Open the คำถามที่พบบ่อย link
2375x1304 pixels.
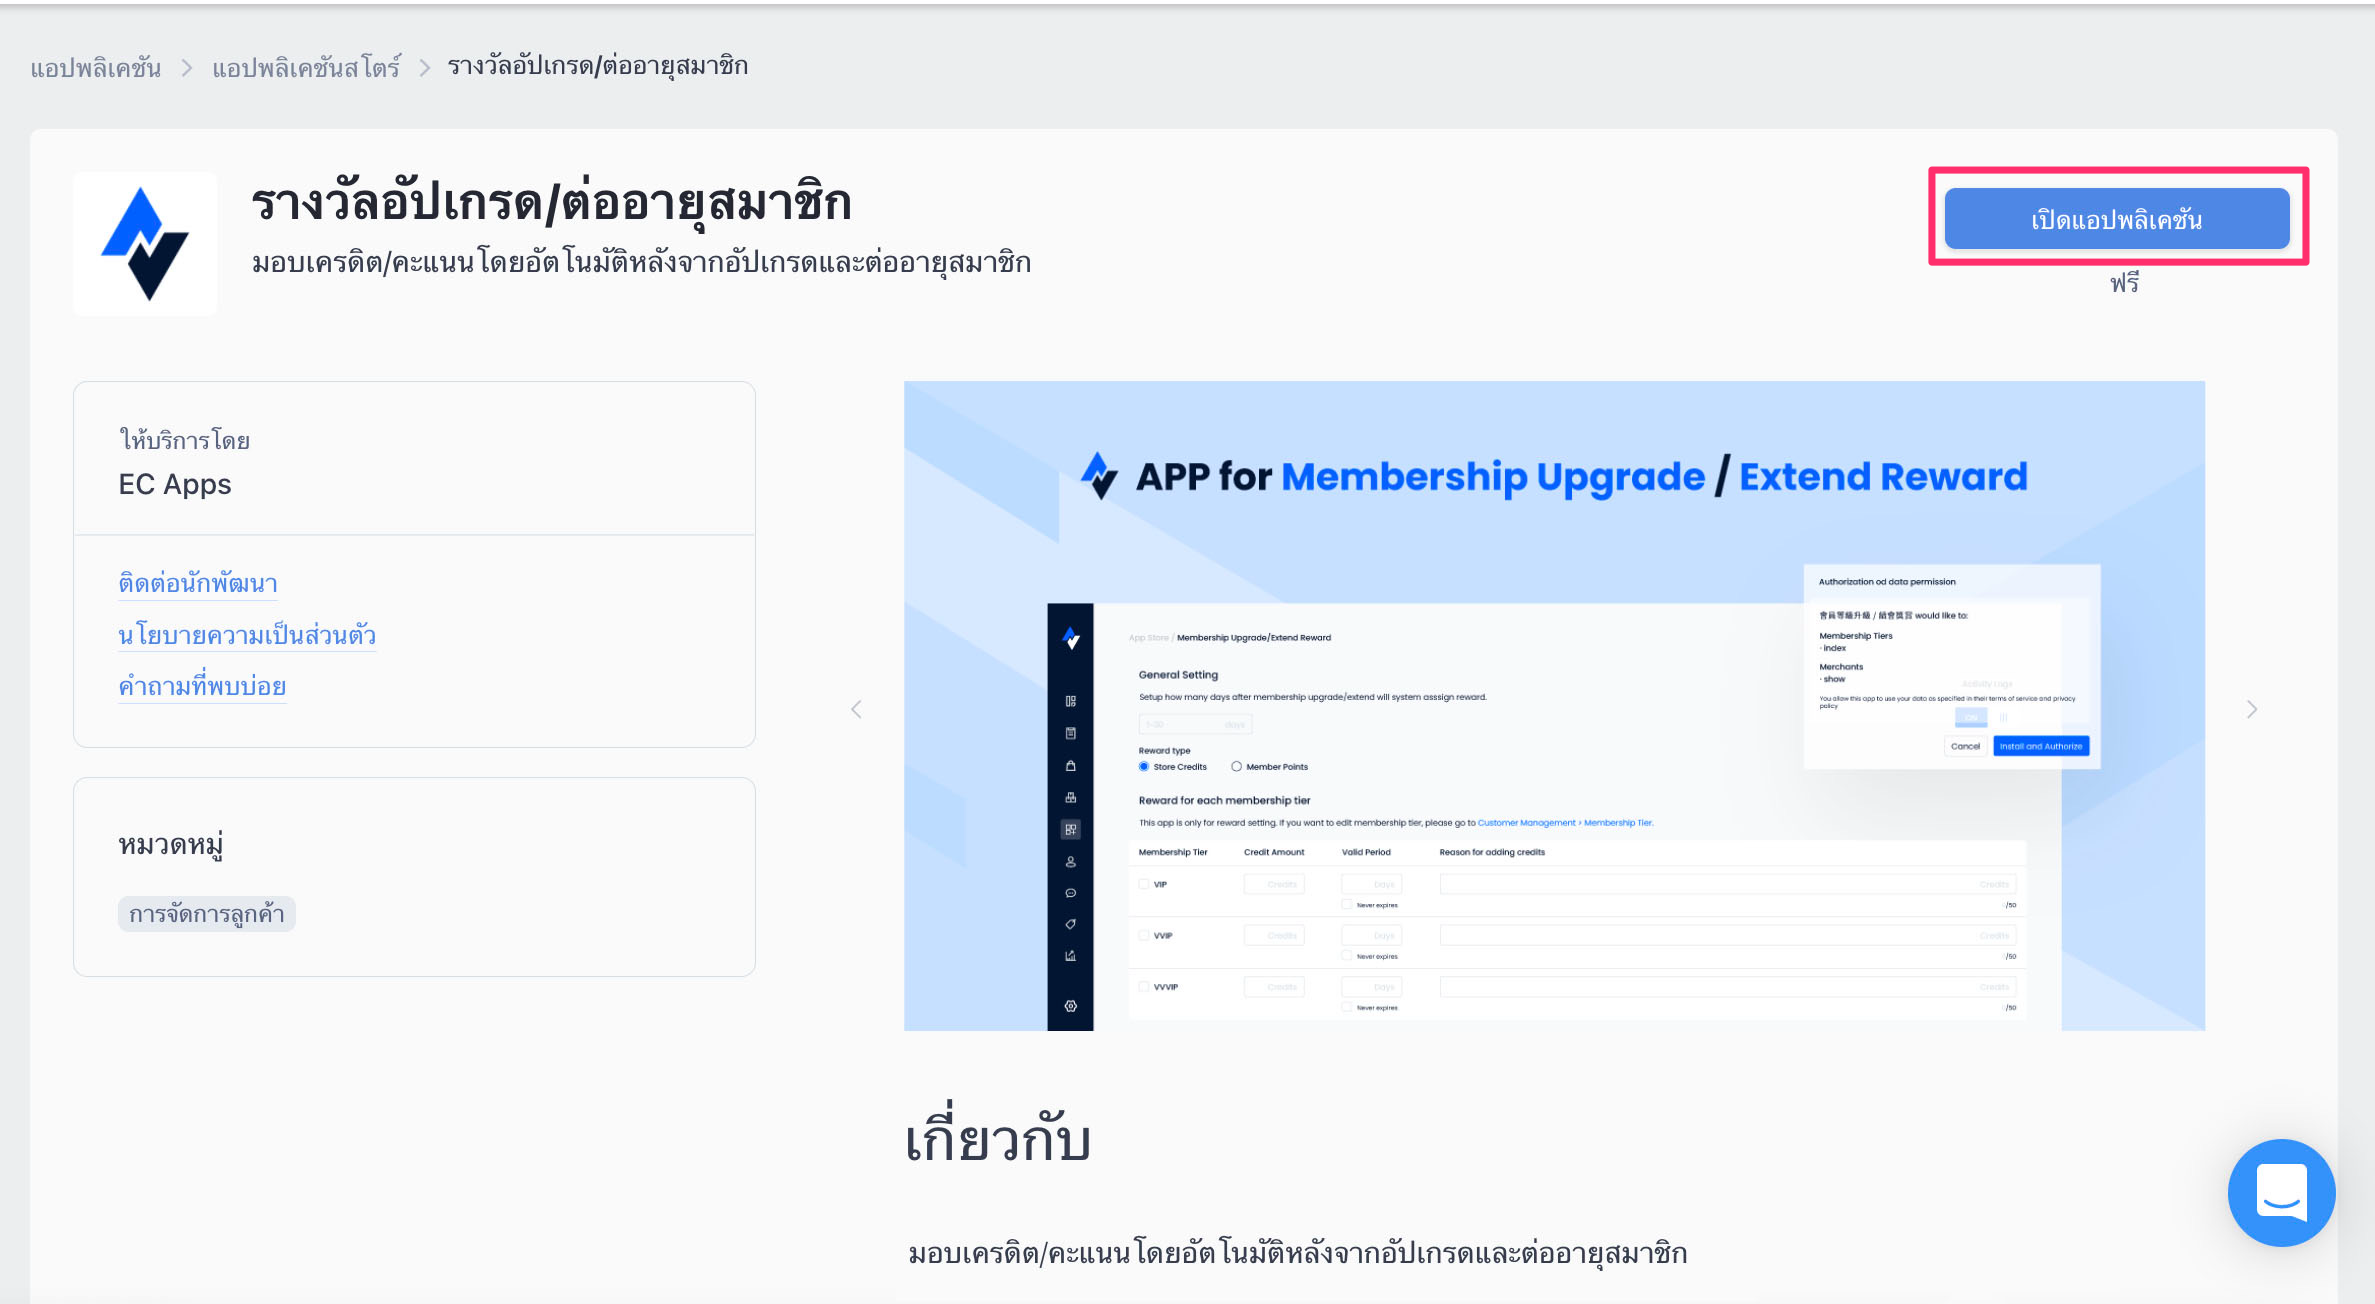pos(202,686)
